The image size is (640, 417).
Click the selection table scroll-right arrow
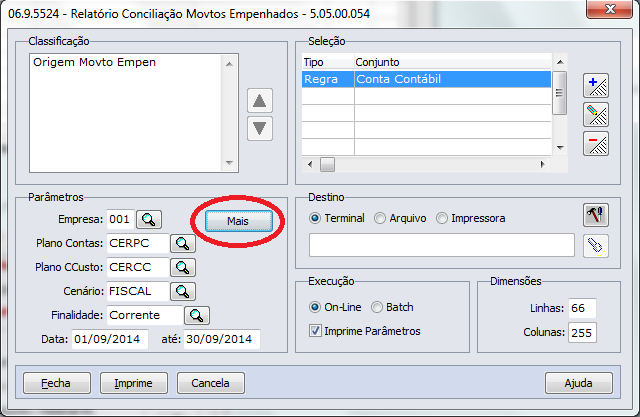[542, 164]
